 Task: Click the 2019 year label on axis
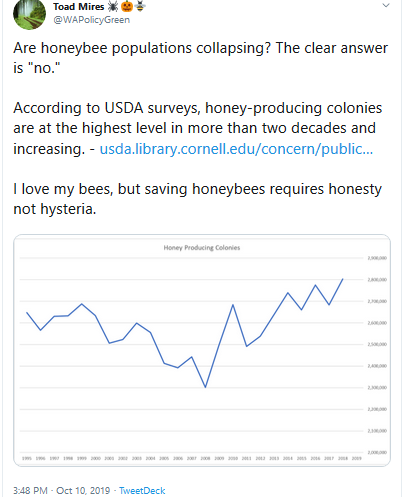[357, 458]
